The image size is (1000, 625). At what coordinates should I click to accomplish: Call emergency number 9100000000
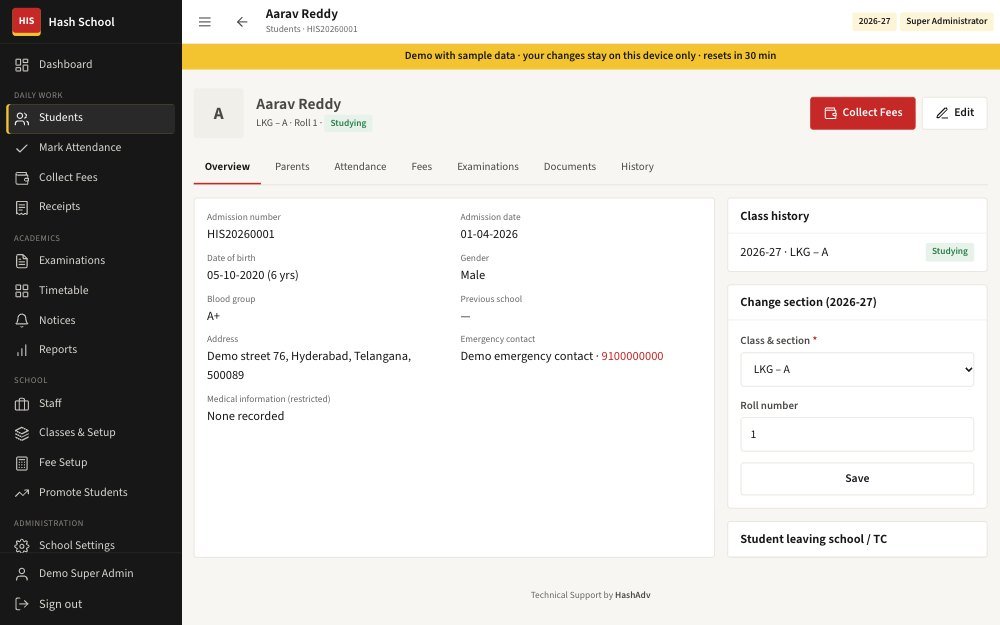632,356
